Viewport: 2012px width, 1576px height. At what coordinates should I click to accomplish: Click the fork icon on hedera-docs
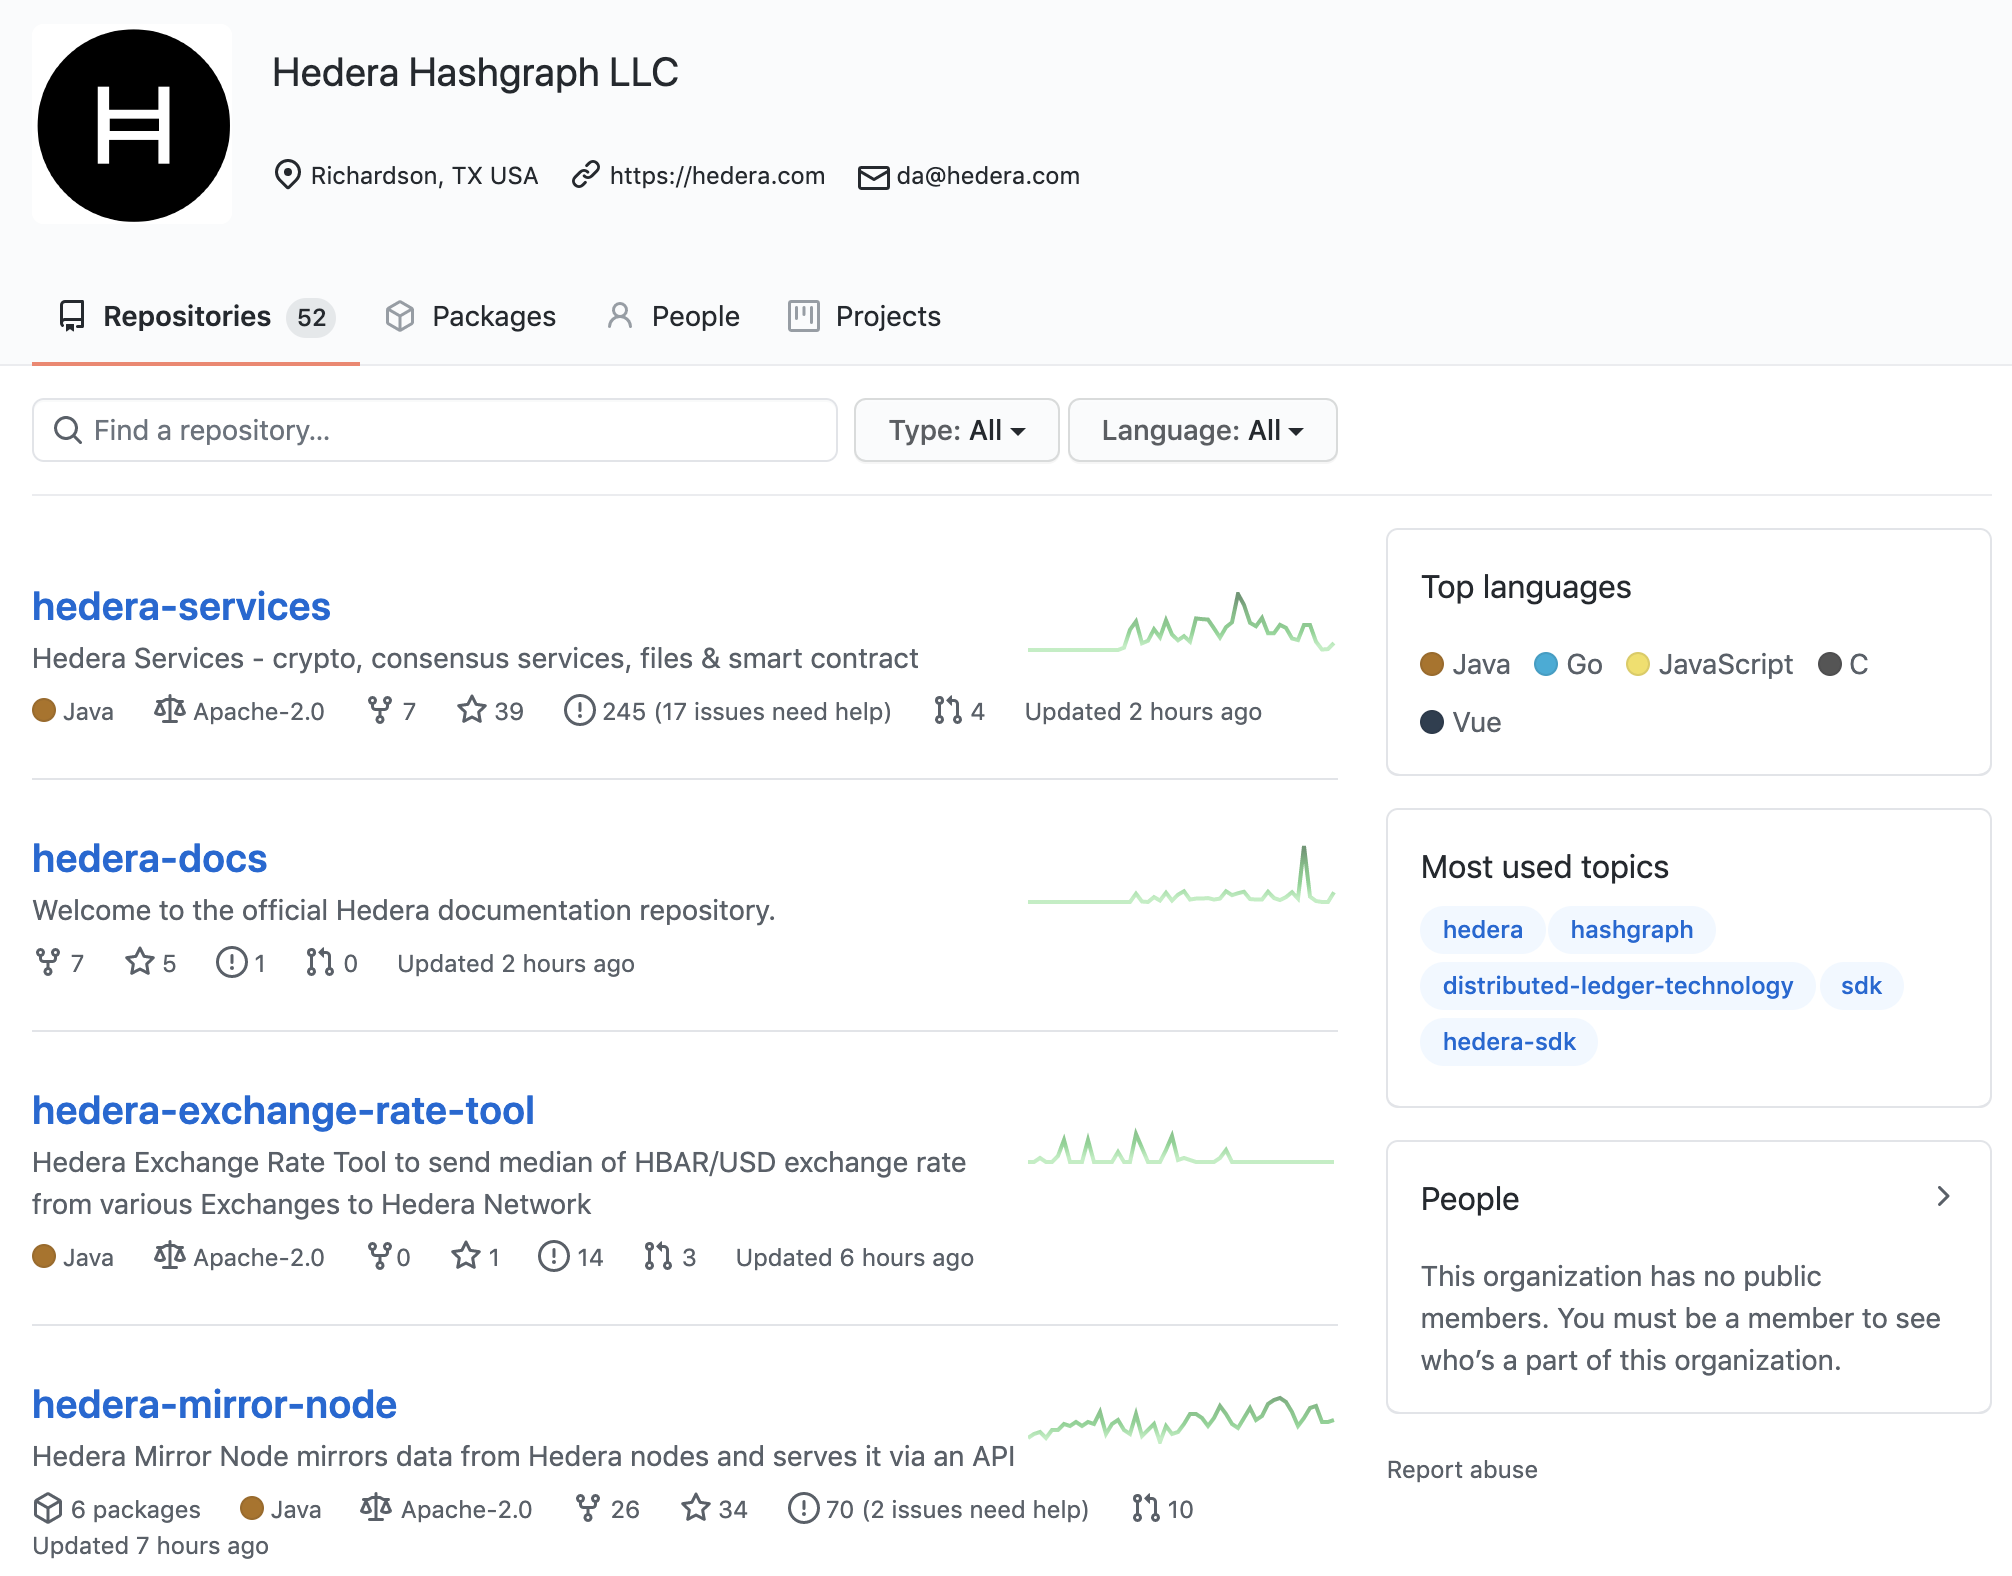coord(47,963)
